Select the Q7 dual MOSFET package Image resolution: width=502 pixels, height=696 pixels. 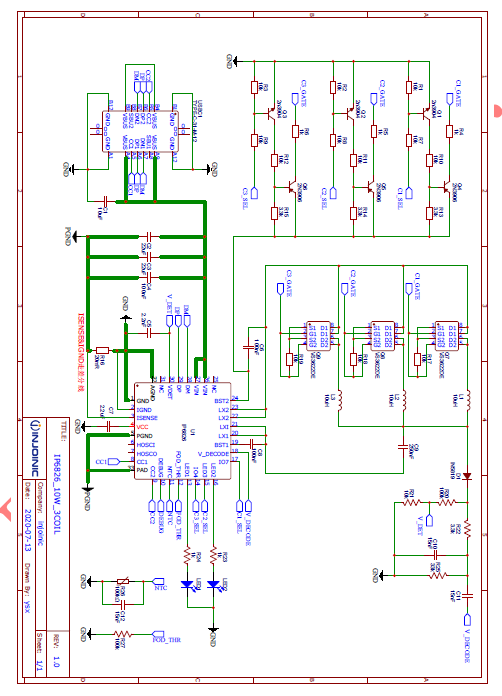(447, 336)
